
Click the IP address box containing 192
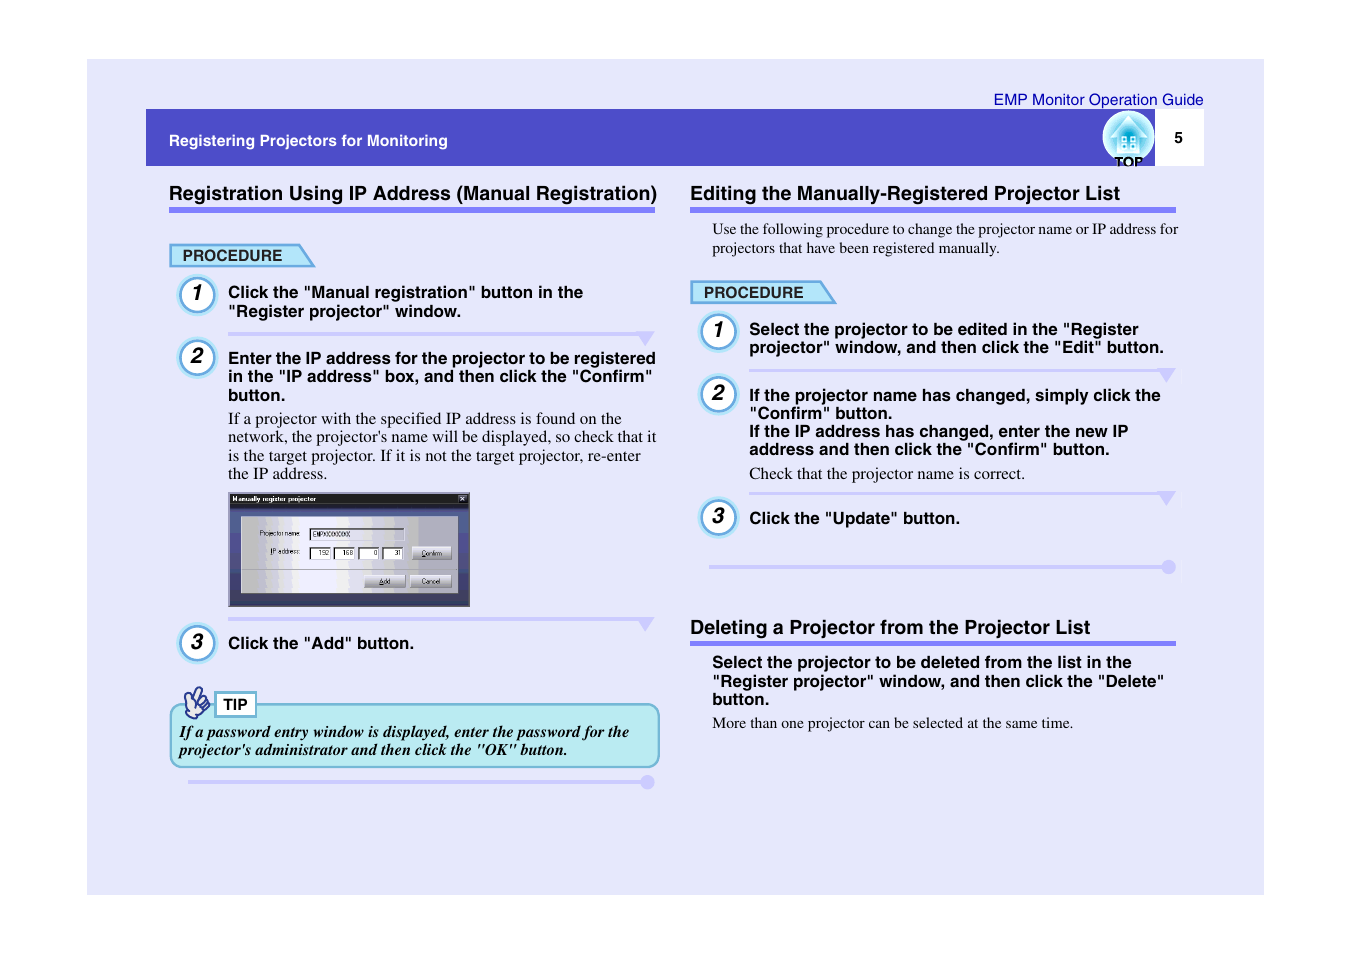(x=321, y=553)
